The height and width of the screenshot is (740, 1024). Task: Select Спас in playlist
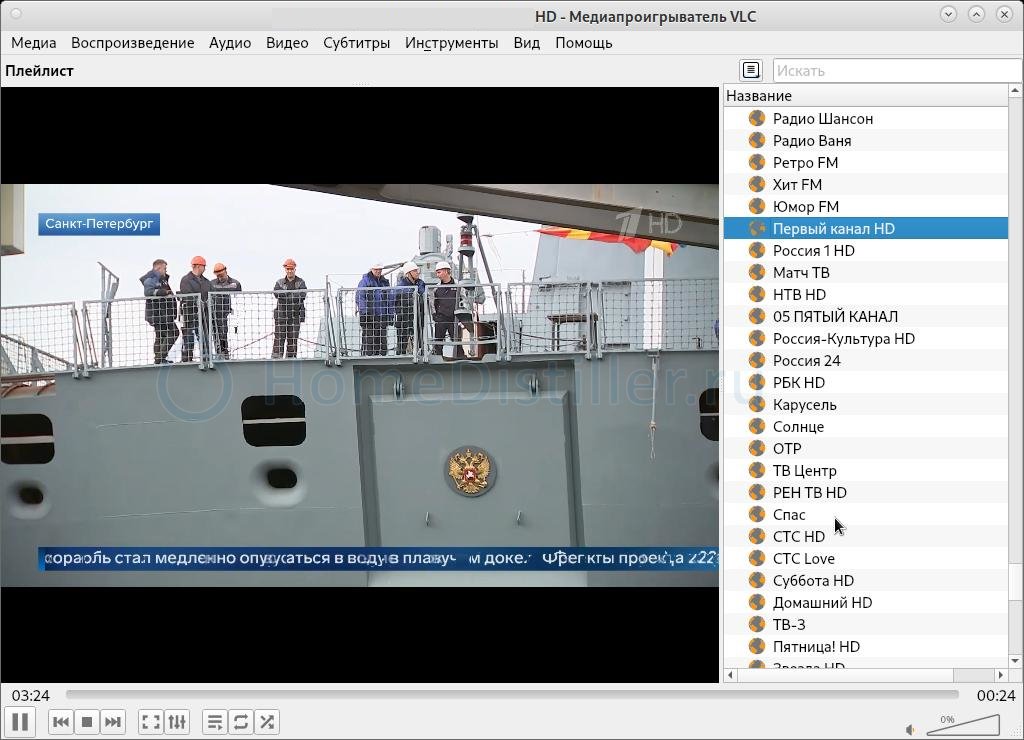pyautogui.click(x=866, y=514)
